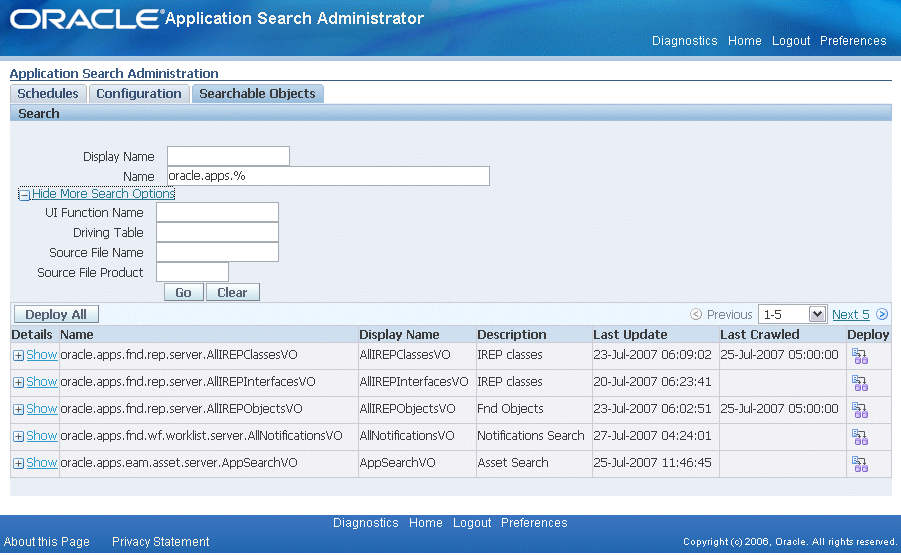Screen dimensions: 901x555
Task: Expand details plus icon for AllIREPInterfacesVO row
Action: tap(18, 383)
